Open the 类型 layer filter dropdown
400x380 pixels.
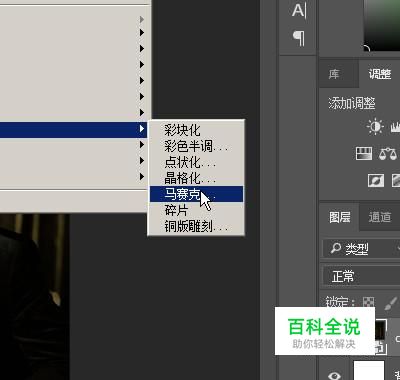tap(361, 249)
